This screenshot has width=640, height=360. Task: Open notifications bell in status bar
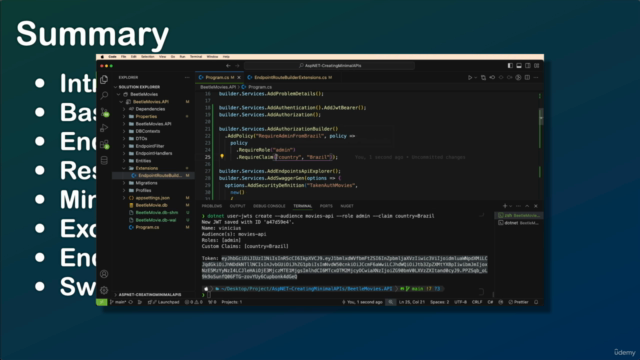[x=536, y=302]
